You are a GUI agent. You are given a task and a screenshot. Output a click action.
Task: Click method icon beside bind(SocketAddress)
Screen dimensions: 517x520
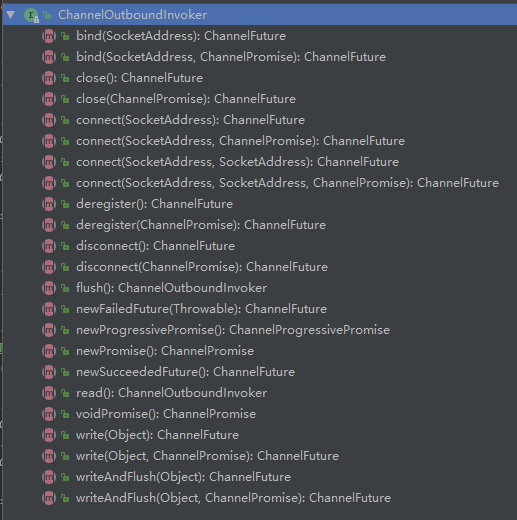click(49, 36)
